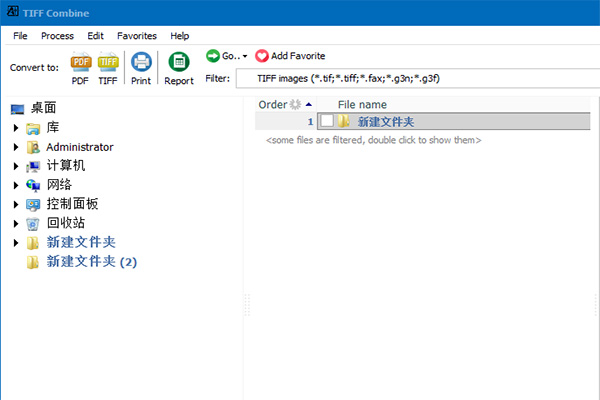
Task: Click the Print icon in toolbar
Action: pos(141,64)
